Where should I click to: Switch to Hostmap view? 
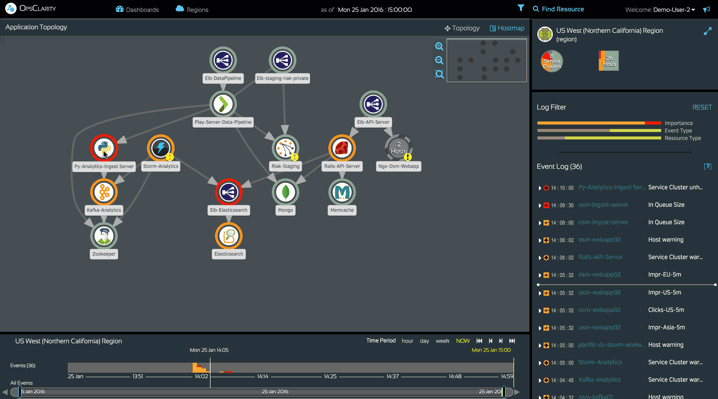[x=507, y=28]
